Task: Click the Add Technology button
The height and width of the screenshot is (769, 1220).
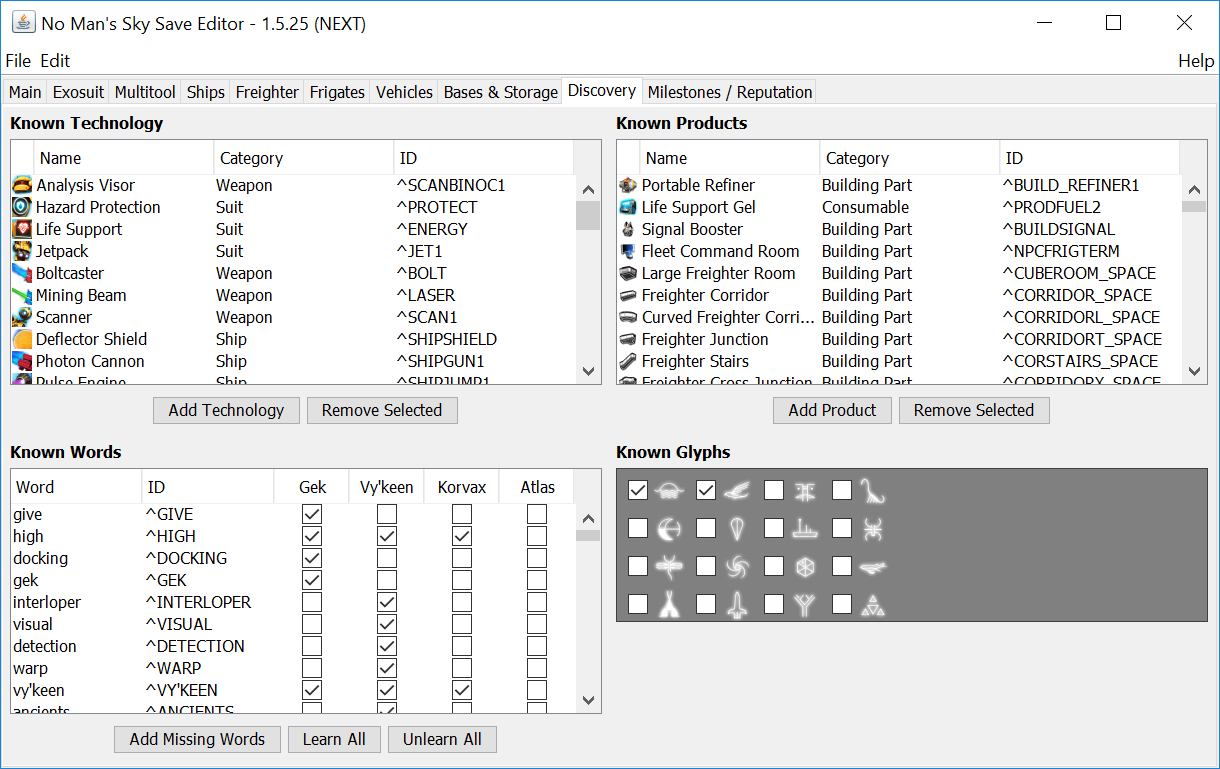Action: click(x=226, y=410)
